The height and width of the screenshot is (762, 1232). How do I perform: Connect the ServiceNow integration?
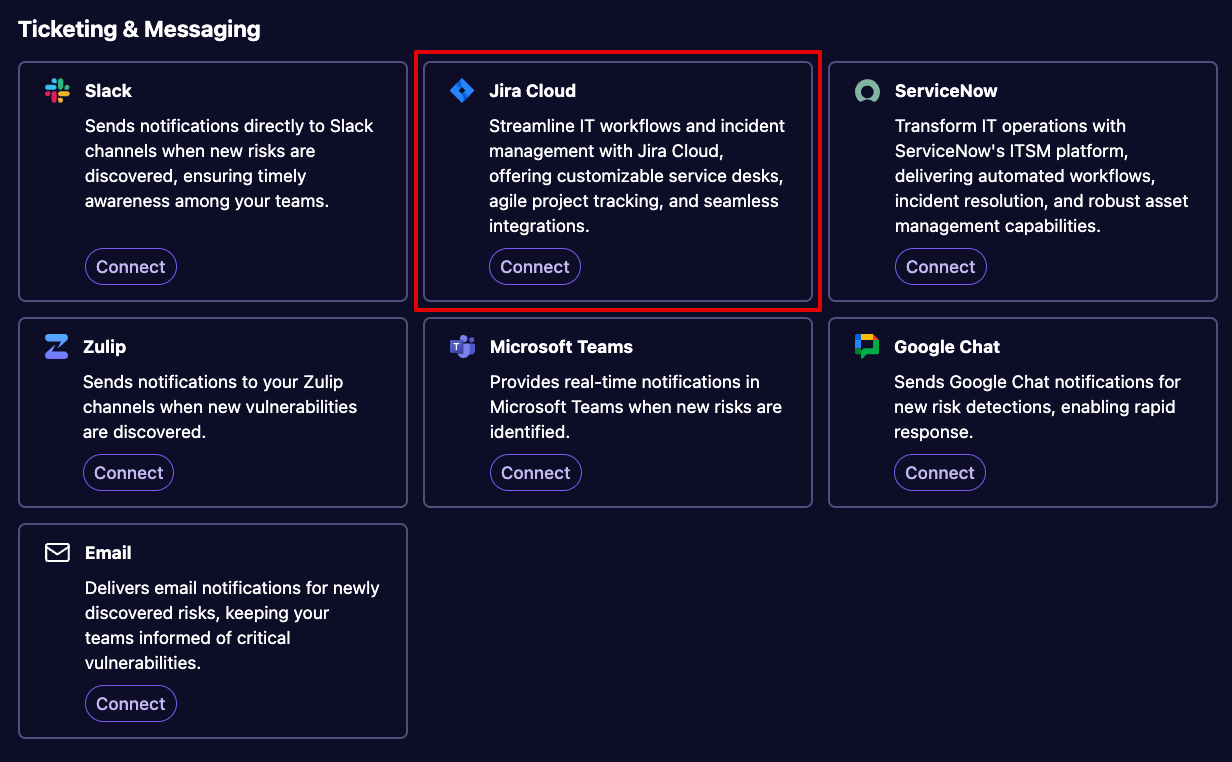click(x=940, y=267)
